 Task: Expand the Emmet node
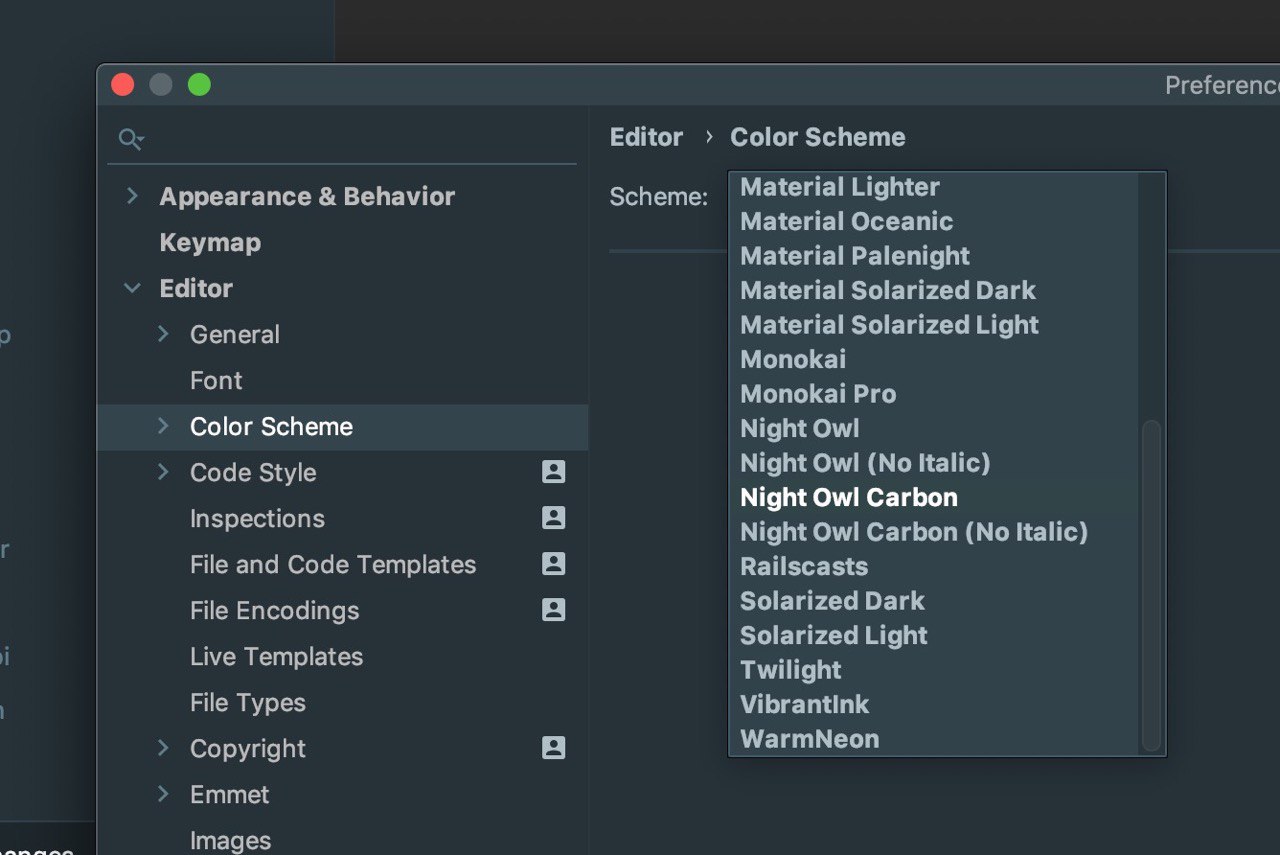point(164,794)
